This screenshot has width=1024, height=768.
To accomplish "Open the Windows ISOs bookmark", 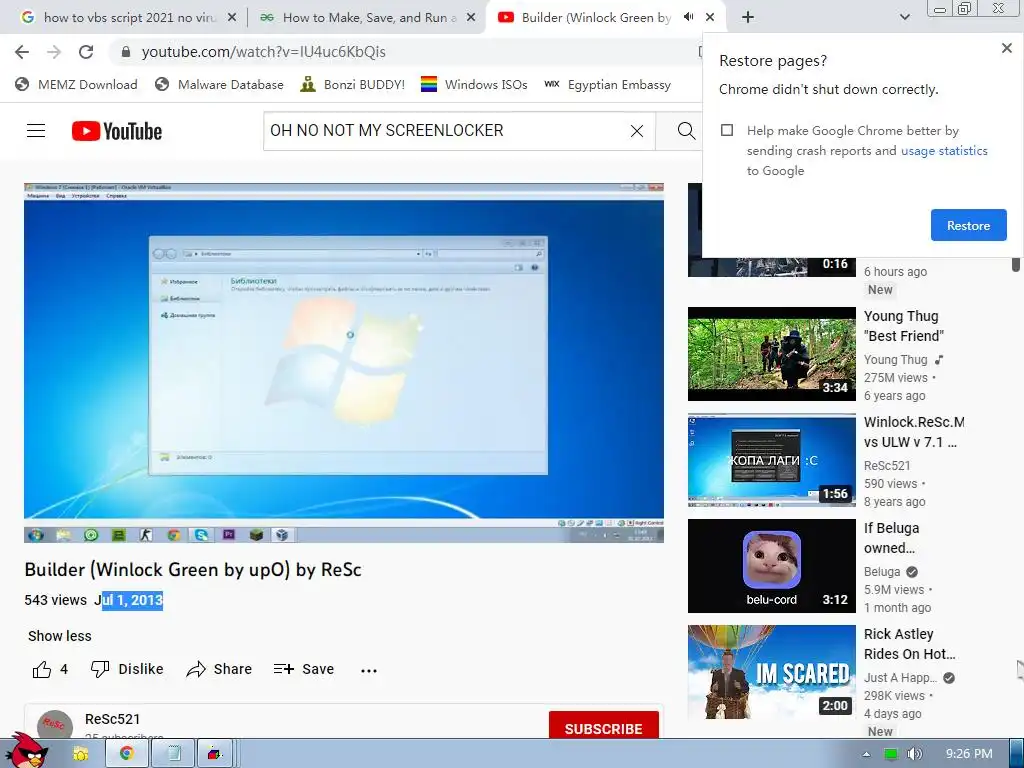I will pyautogui.click(x=474, y=84).
